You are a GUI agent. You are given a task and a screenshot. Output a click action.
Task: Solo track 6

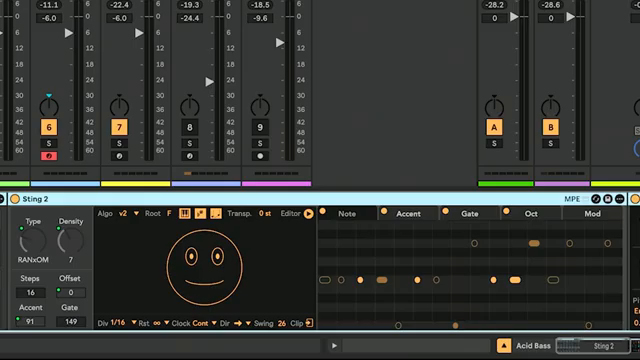tap(49, 143)
